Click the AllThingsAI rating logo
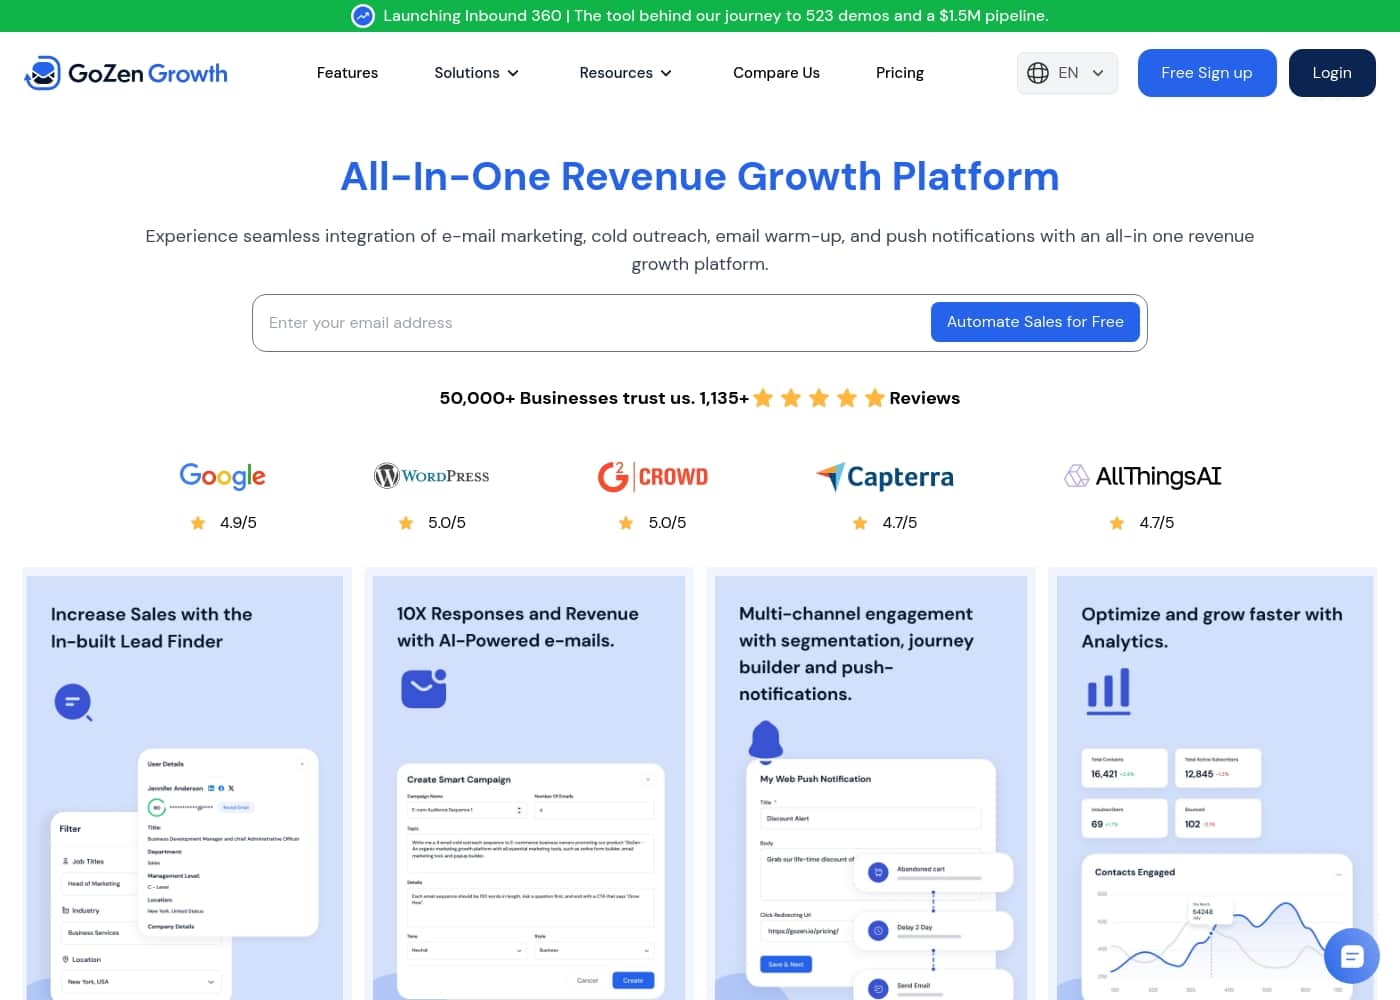This screenshot has width=1400, height=1000. point(1143,476)
